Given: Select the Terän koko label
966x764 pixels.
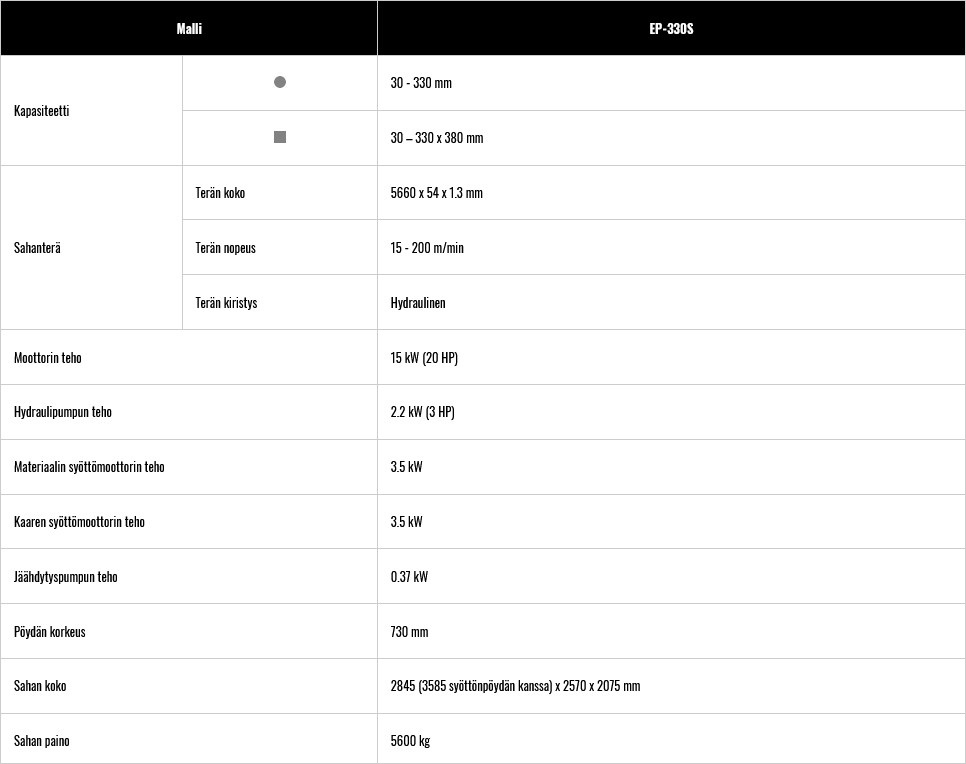Looking at the screenshot, I should (220, 193).
